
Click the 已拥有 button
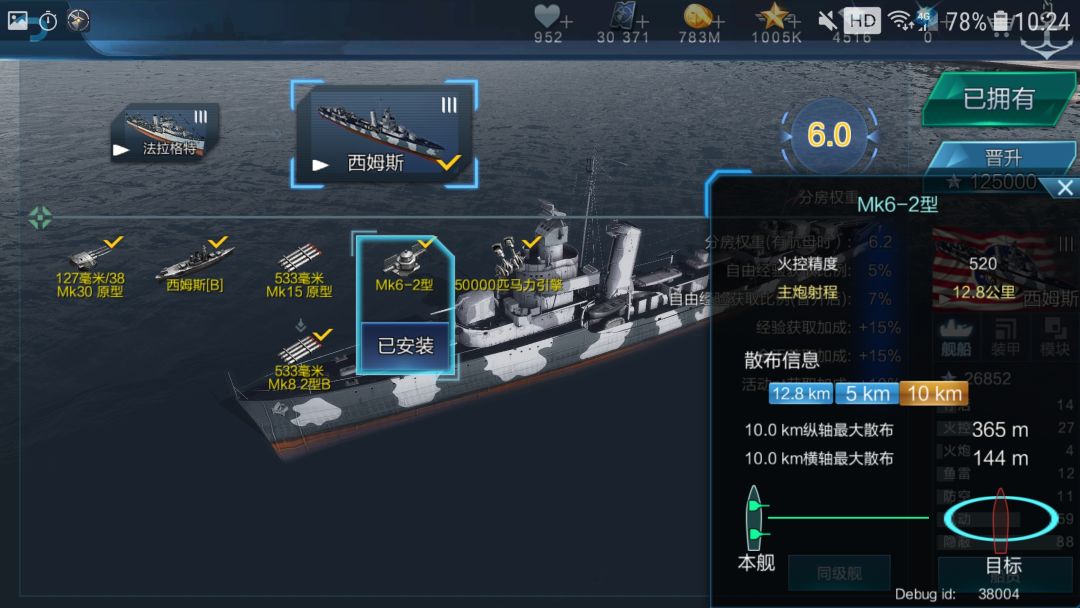[x=999, y=98]
